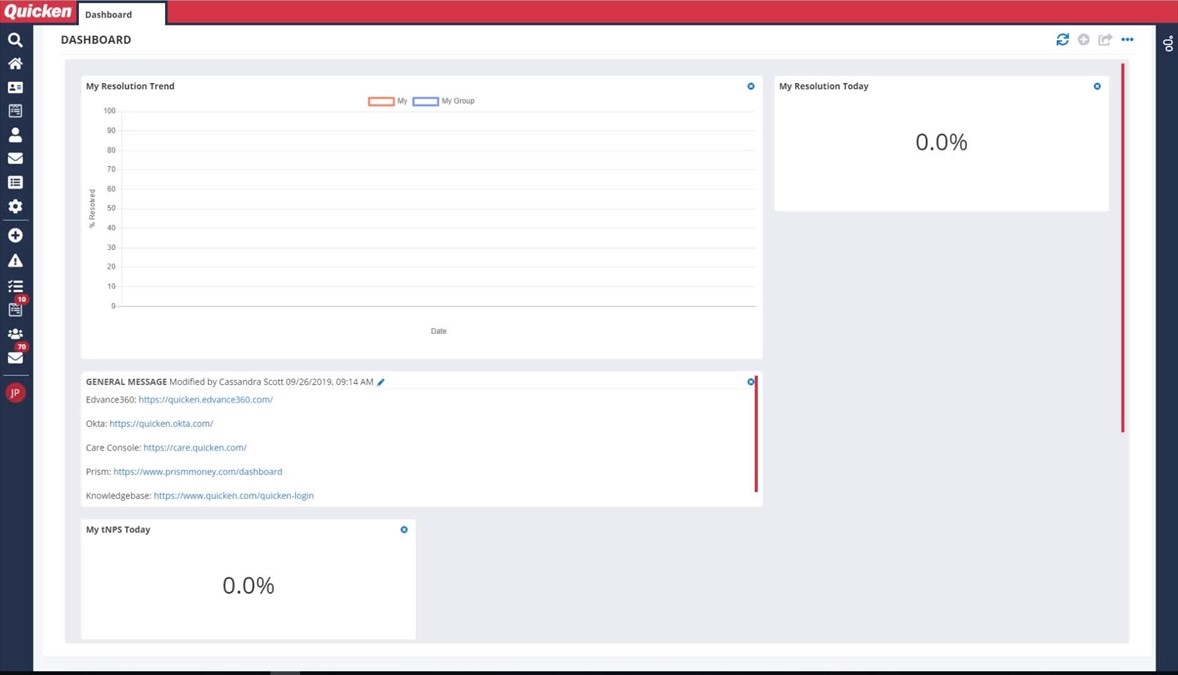The height and width of the screenshot is (675, 1178).
Task: Click the contact card icon in sidebar
Action: coord(15,88)
